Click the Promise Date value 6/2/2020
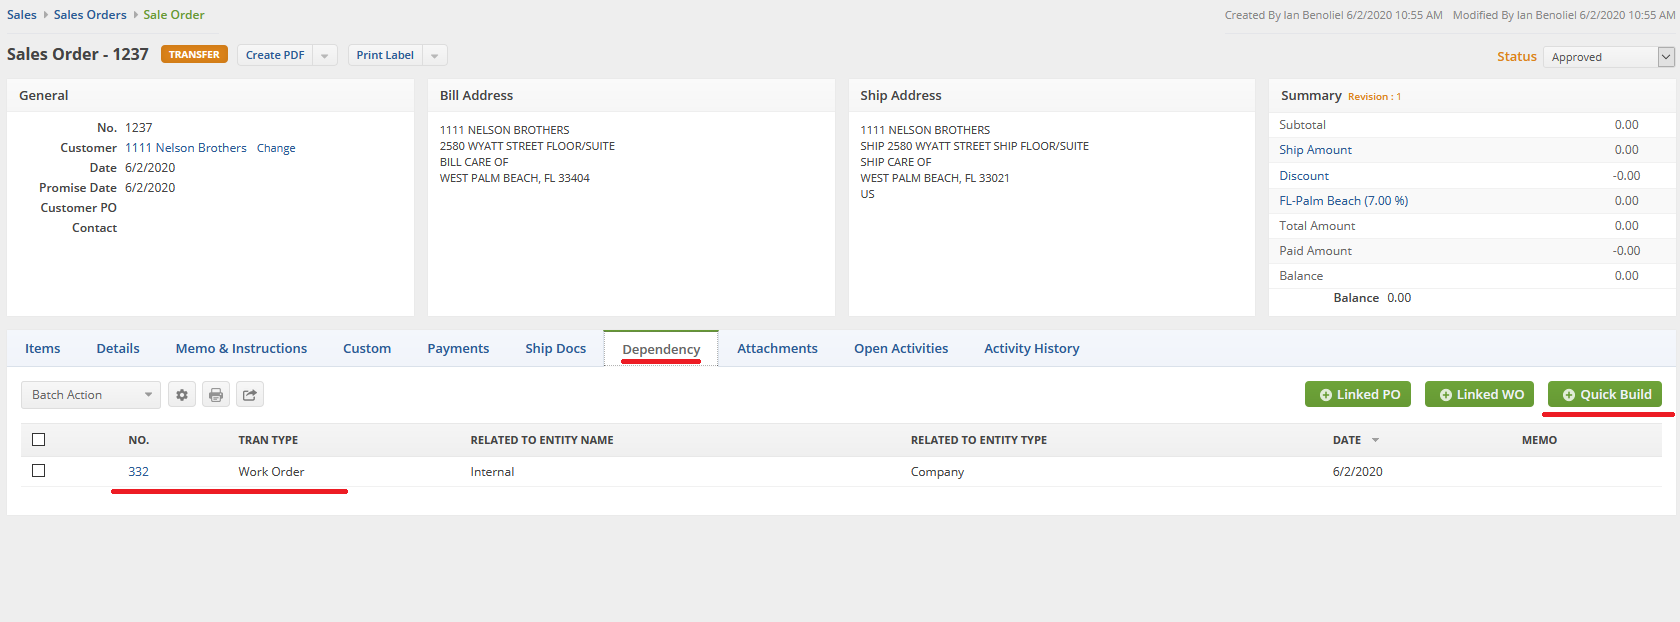This screenshot has height=622, width=1680. click(150, 188)
